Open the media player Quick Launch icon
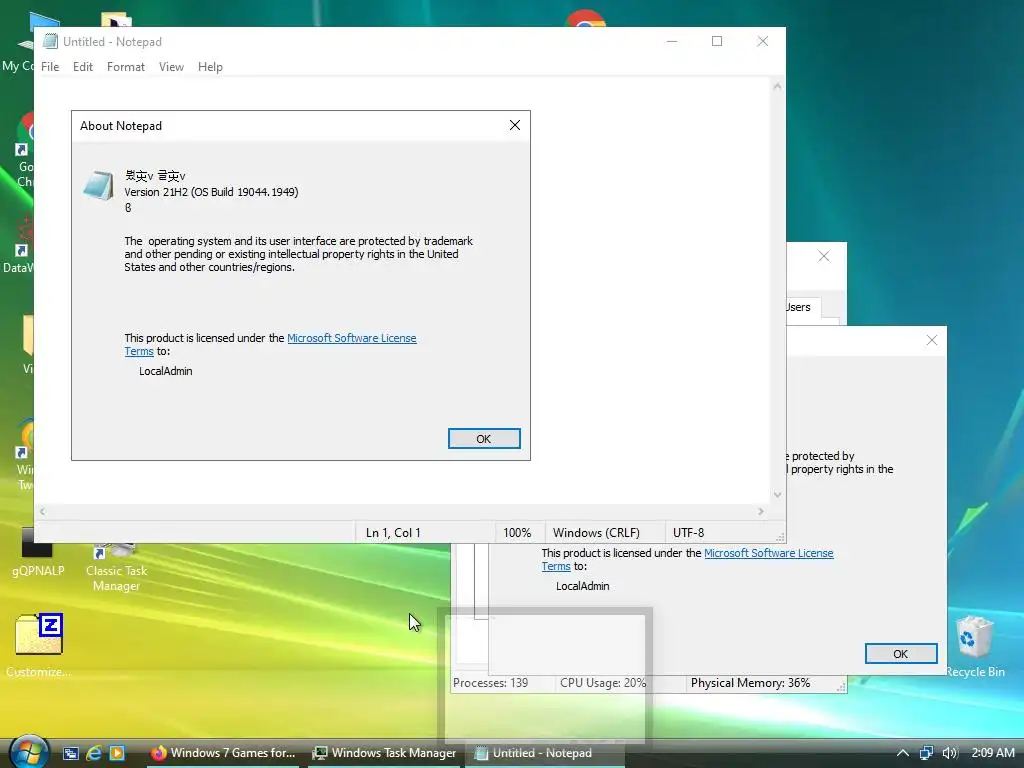This screenshot has width=1024, height=768. (117, 753)
